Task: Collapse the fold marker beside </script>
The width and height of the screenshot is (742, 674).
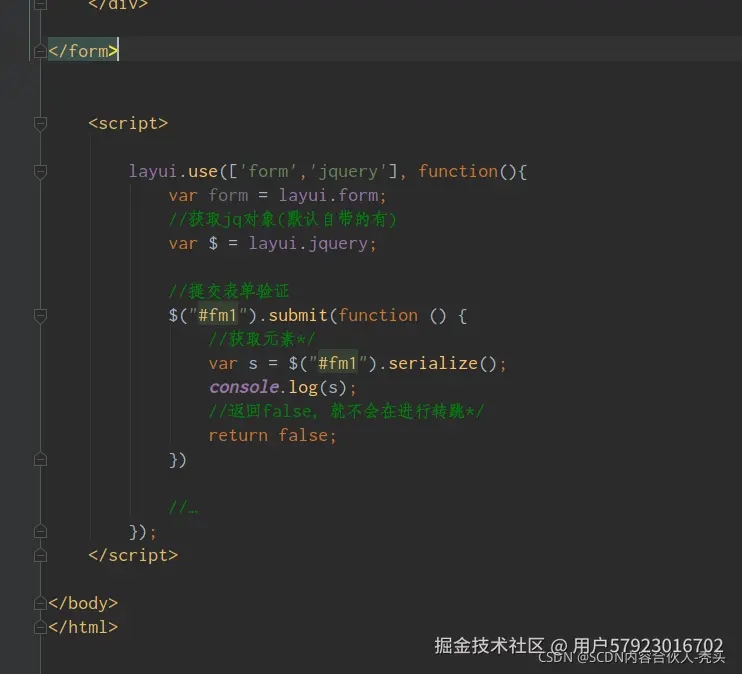Action: [x=40, y=555]
